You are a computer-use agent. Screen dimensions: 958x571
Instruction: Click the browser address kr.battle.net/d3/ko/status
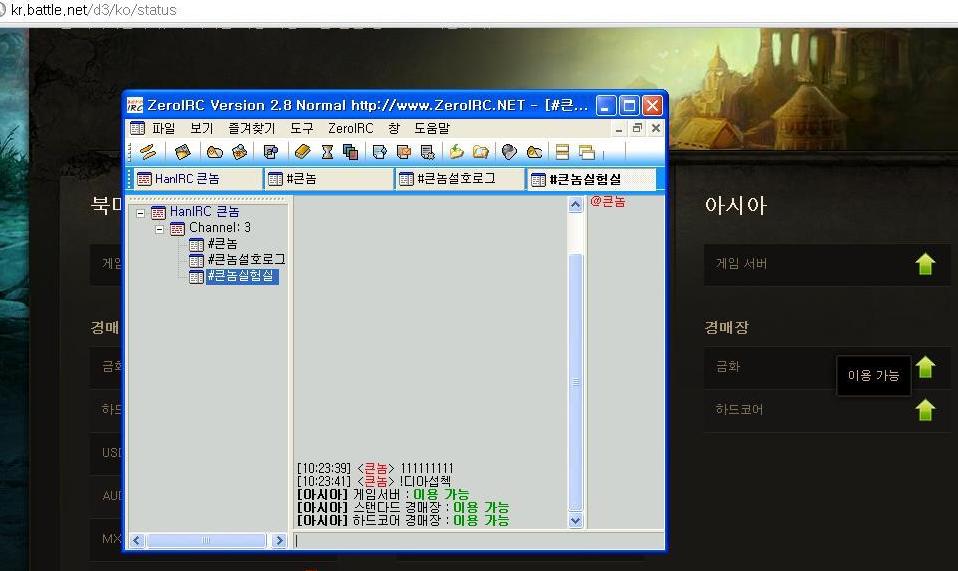click(x=93, y=10)
